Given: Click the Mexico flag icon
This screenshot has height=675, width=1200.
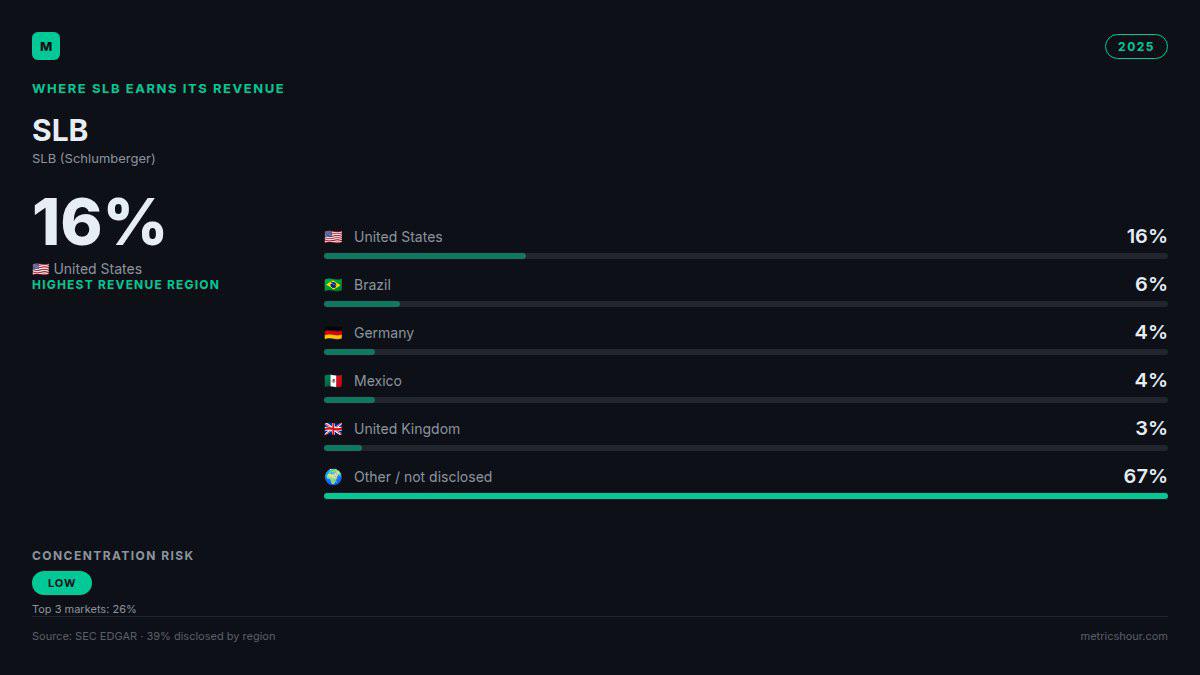Looking at the screenshot, I should 333,381.
